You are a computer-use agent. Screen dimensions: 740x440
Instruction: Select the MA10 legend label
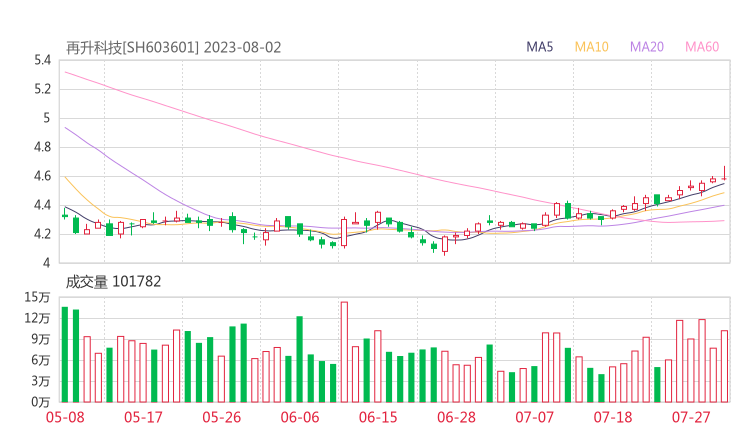591,47
